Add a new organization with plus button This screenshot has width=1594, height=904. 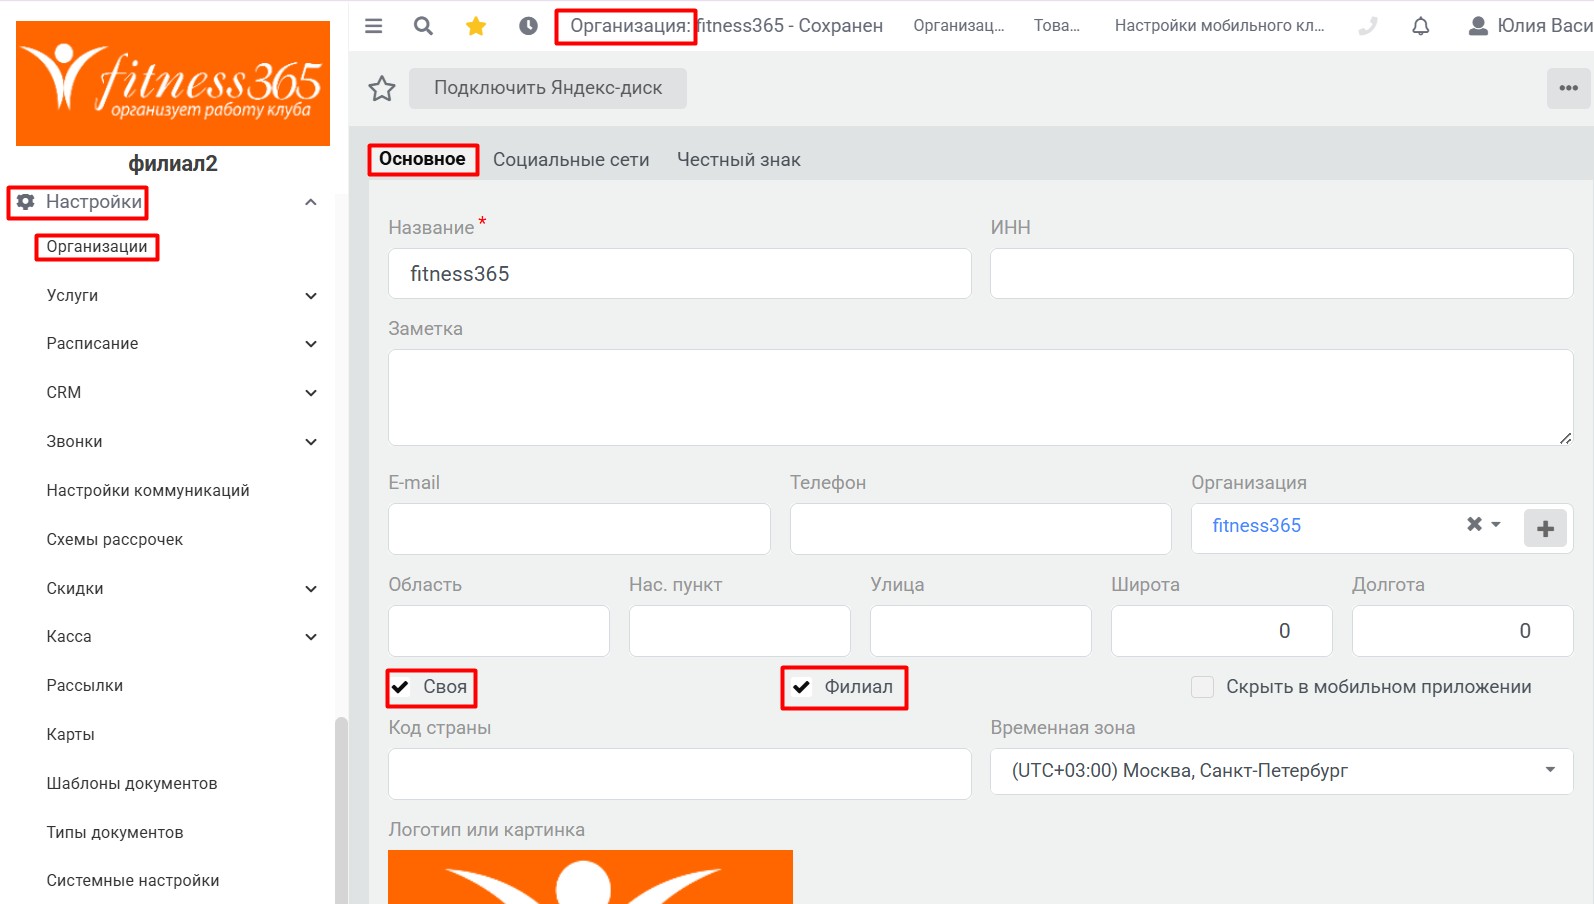pyautogui.click(x=1545, y=529)
